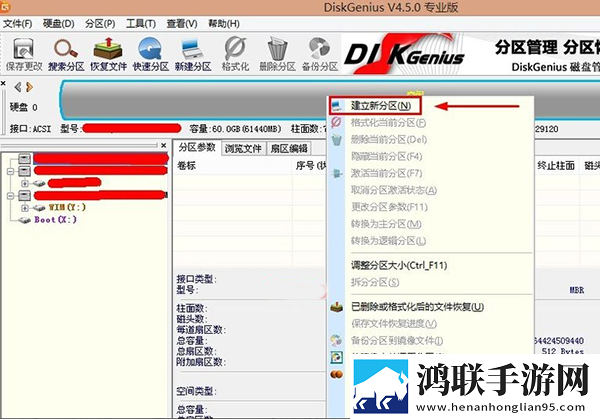The width and height of the screenshot is (600, 419).
Task: Expand the redacted partition under second disk
Action: [25, 183]
